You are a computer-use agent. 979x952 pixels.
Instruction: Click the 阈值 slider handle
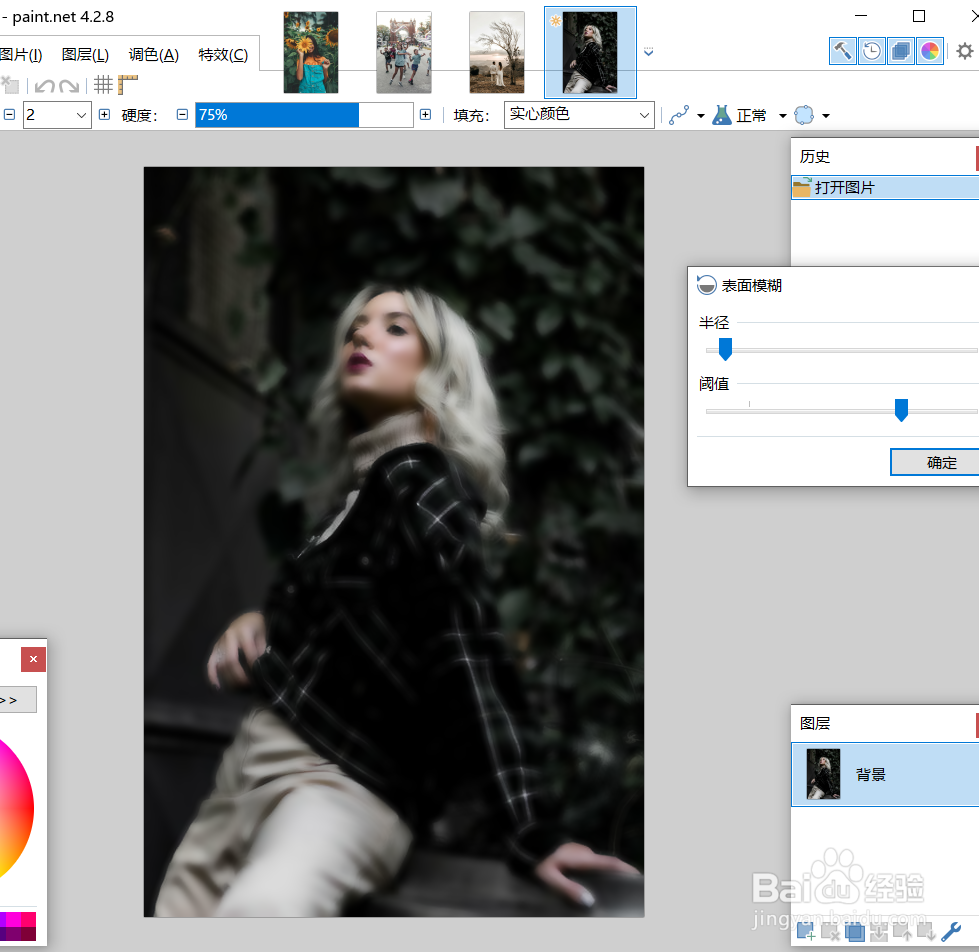point(901,410)
